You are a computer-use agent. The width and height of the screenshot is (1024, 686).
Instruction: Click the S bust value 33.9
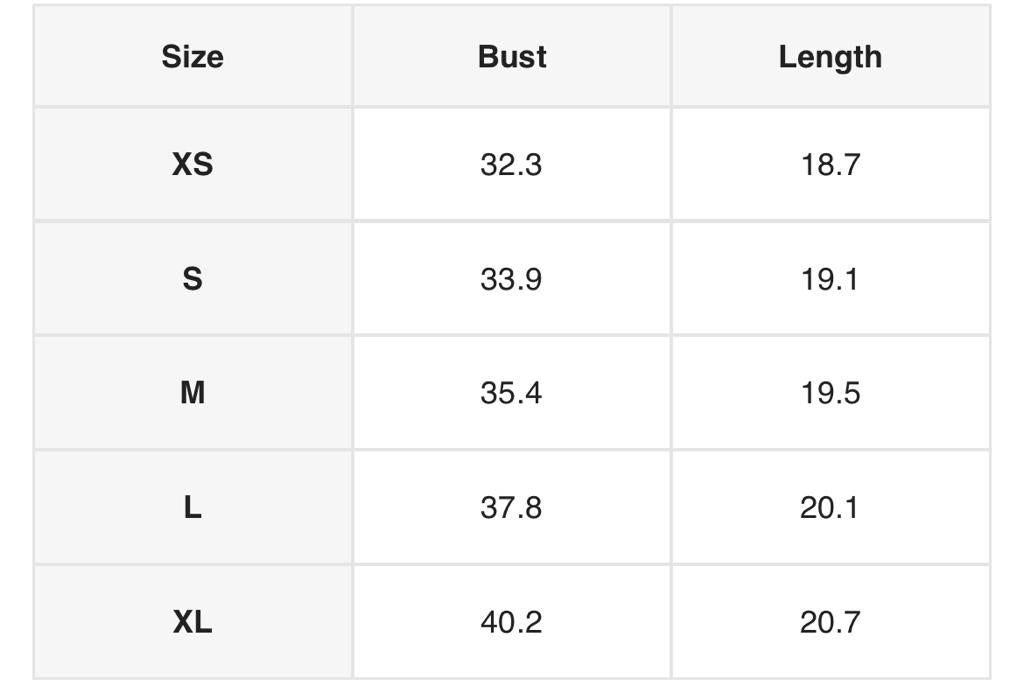click(511, 279)
